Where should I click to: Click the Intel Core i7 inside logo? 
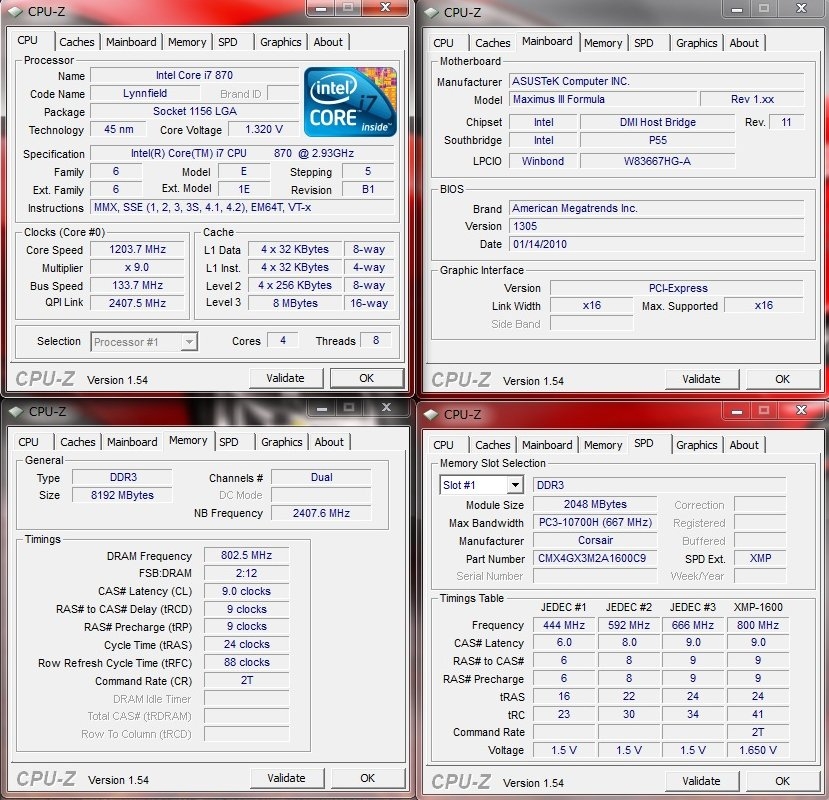pyautogui.click(x=351, y=102)
